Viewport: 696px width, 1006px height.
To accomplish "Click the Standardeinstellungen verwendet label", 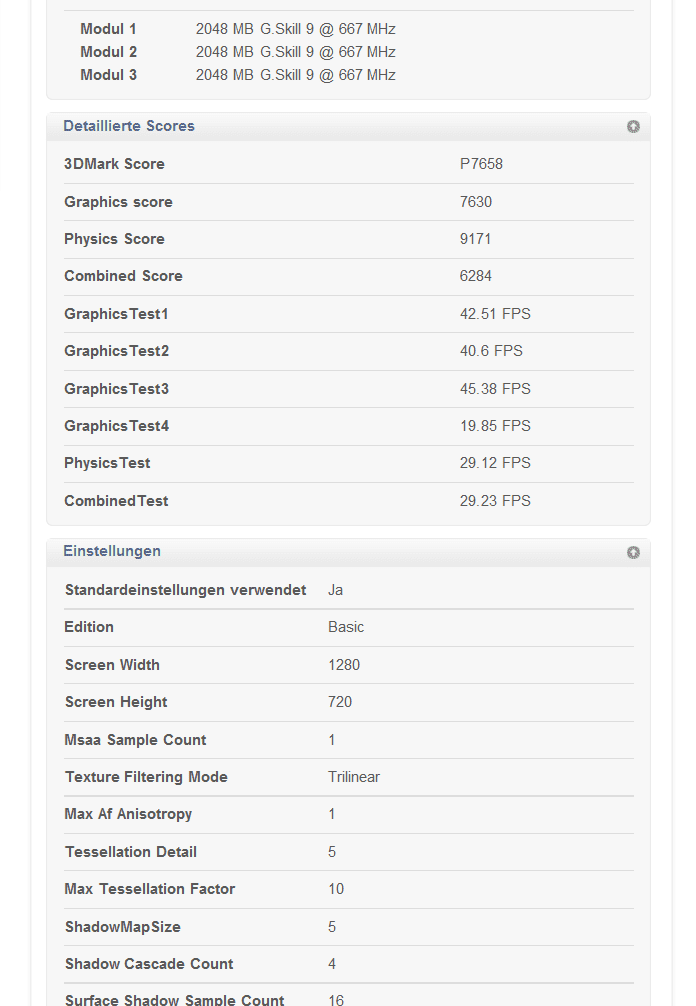I will click(185, 590).
